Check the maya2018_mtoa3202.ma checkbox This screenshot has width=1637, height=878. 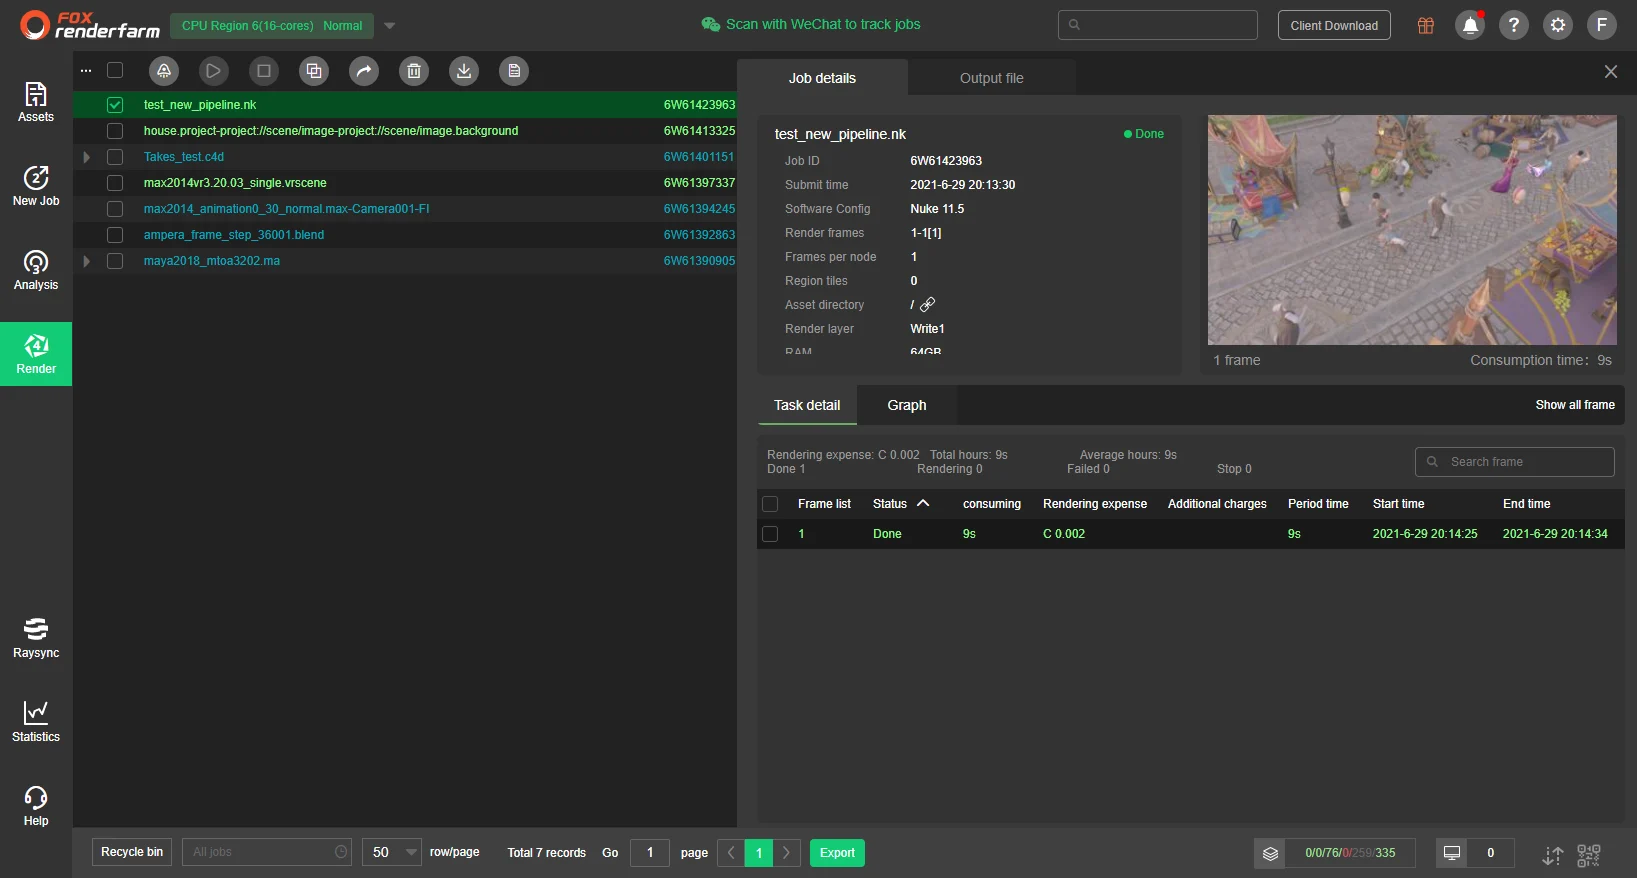pyautogui.click(x=115, y=261)
